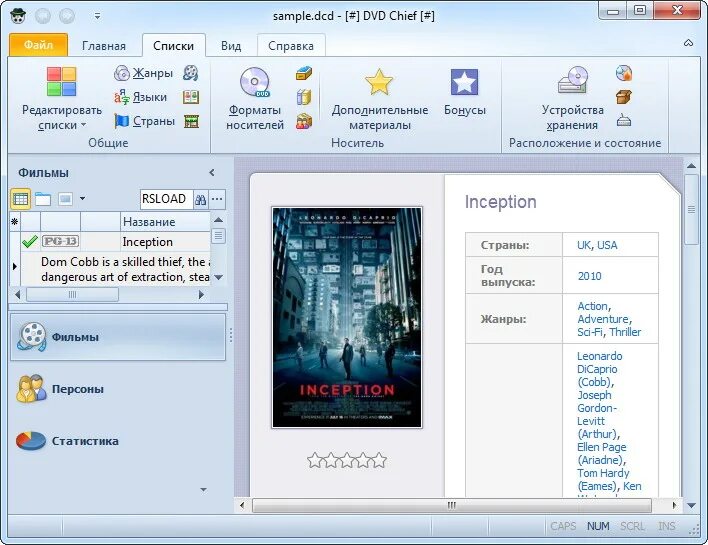708x545 pixels.
Task: Open the 2010 release year link
Action: click(x=590, y=276)
